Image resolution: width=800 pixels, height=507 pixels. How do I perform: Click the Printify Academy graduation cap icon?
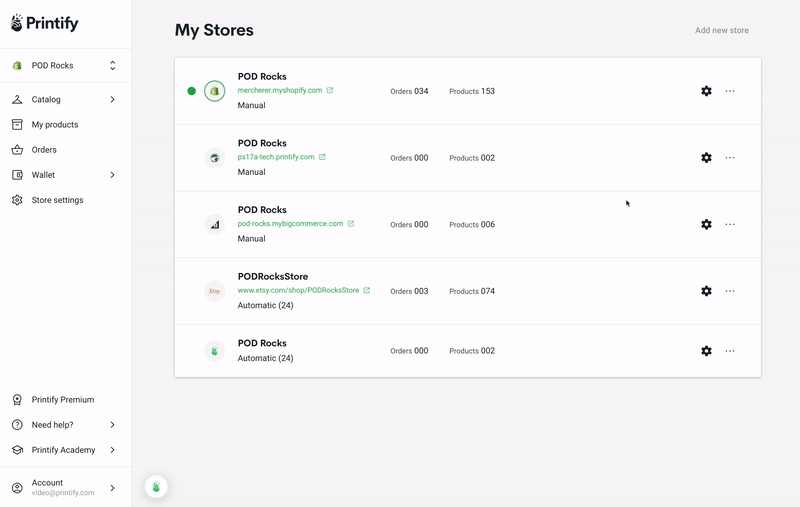pos(17,450)
